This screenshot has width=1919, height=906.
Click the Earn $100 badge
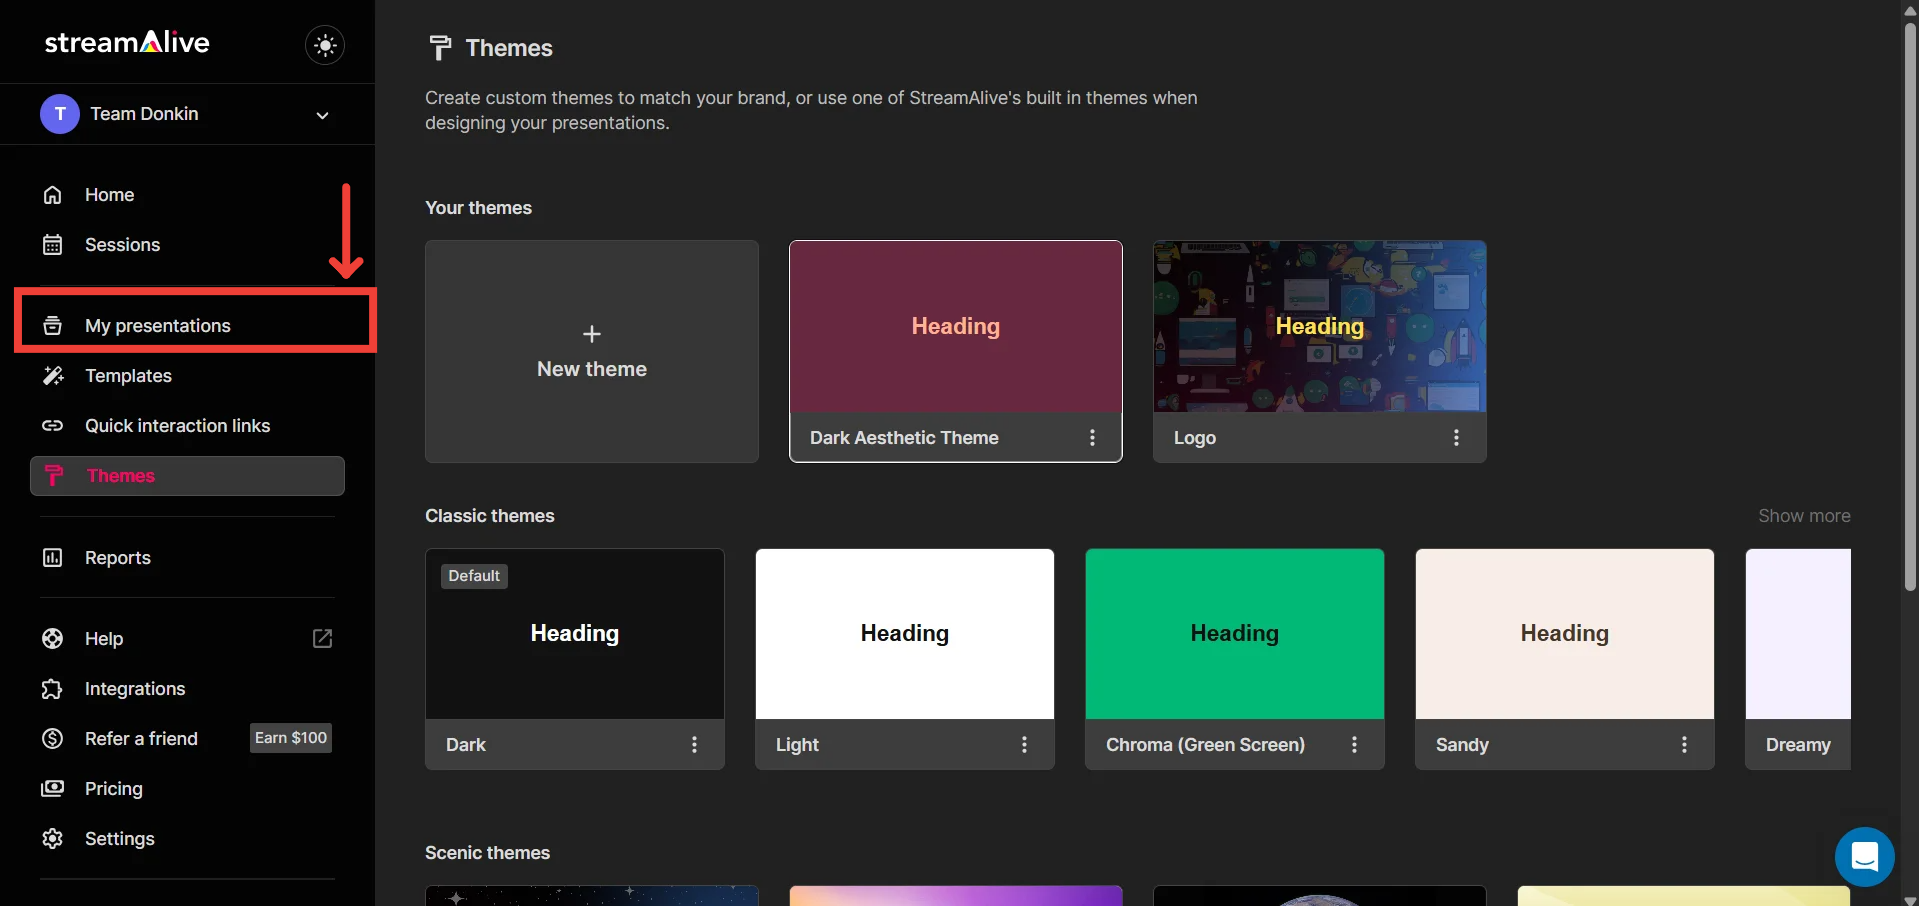(291, 738)
